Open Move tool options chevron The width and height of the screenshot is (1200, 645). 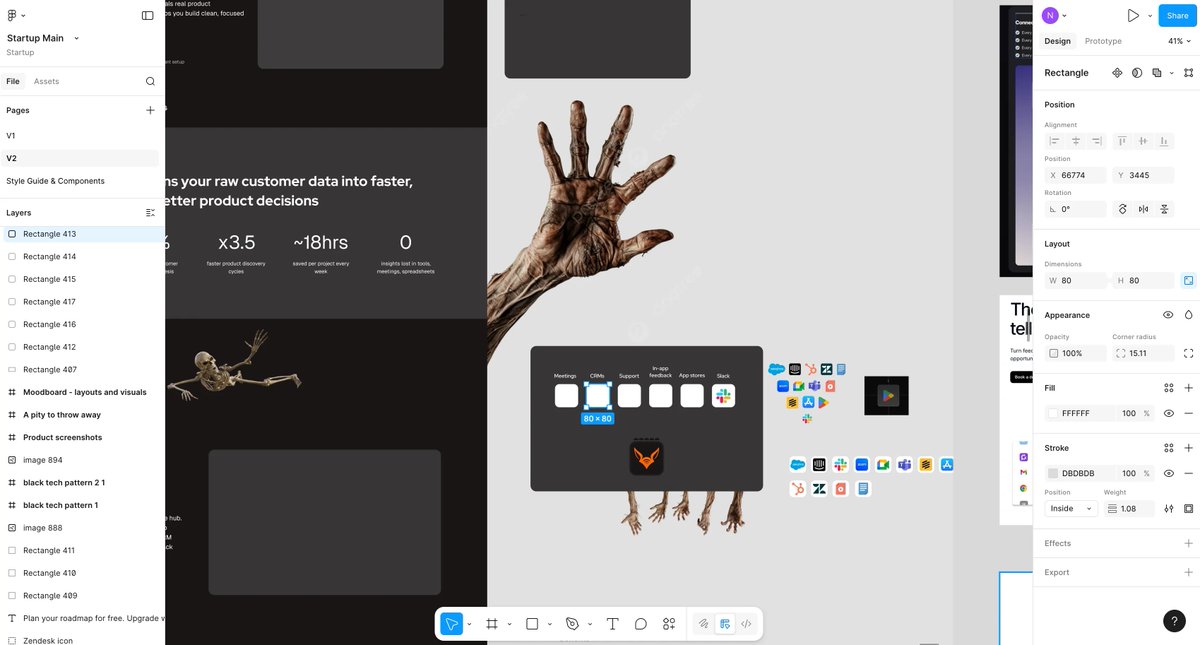click(469, 624)
